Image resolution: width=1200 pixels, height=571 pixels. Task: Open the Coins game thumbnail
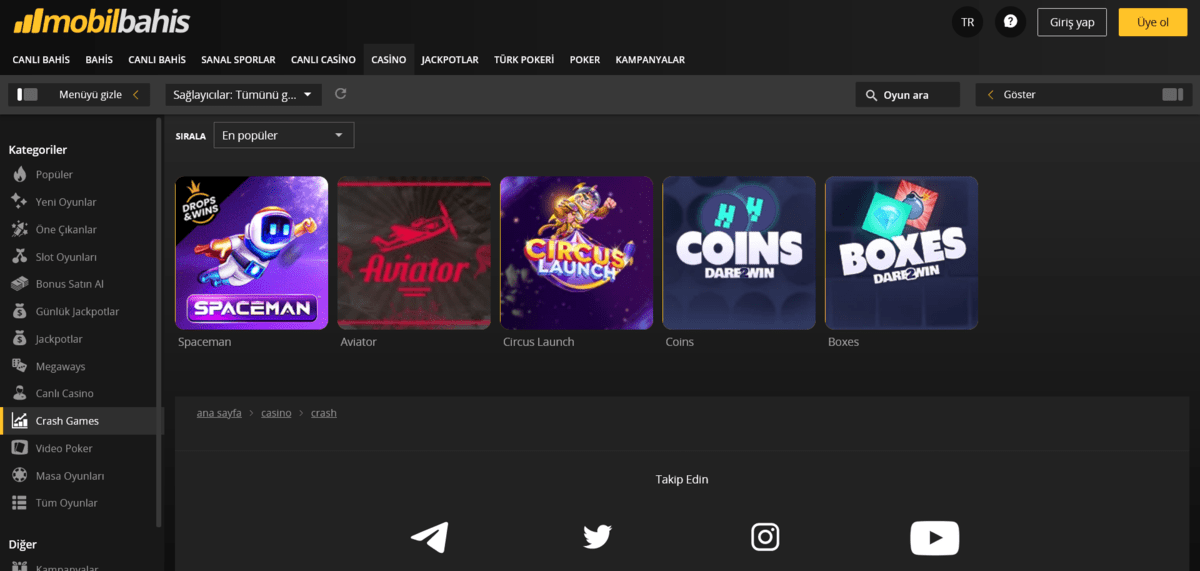click(739, 253)
